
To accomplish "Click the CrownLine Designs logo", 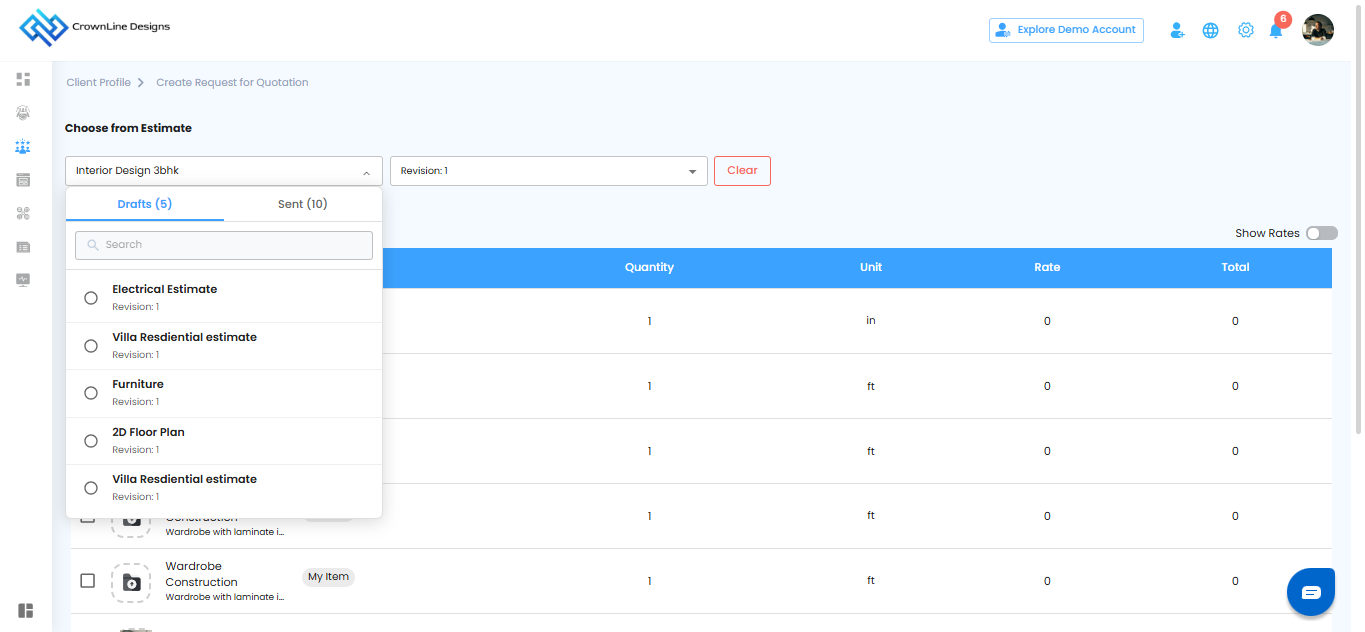I will tap(95, 28).
